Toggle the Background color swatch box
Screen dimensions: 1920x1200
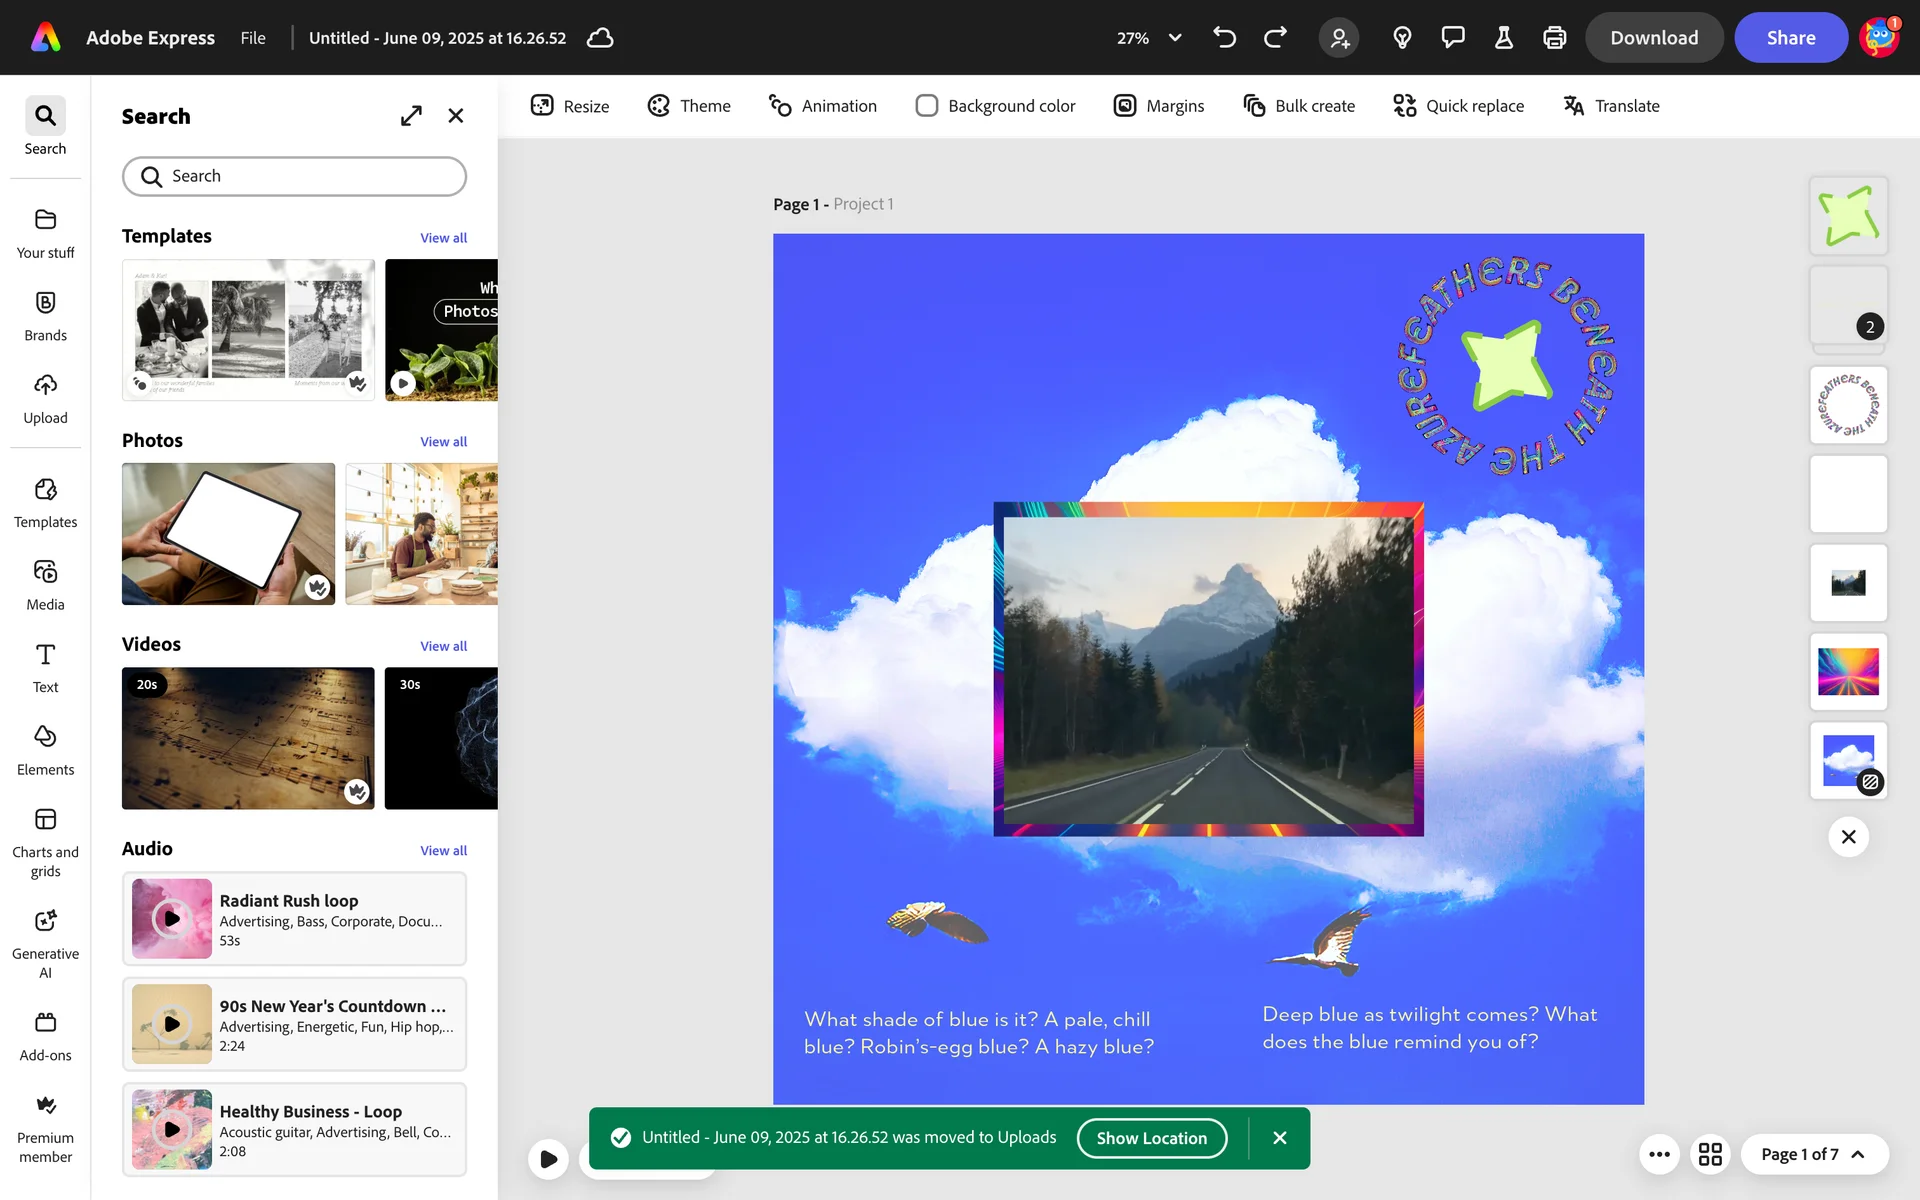pyautogui.click(x=927, y=106)
